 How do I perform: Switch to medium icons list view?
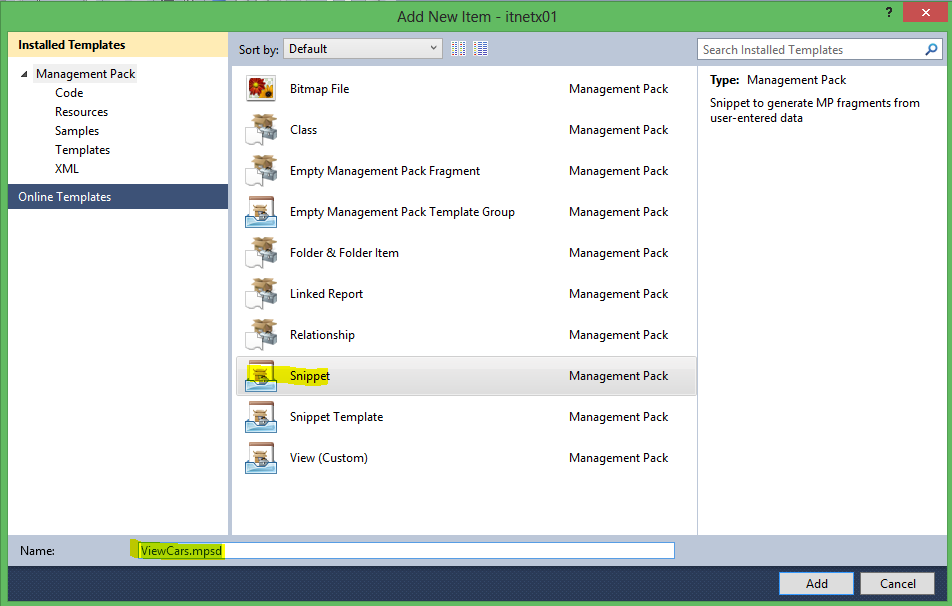(481, 48)
